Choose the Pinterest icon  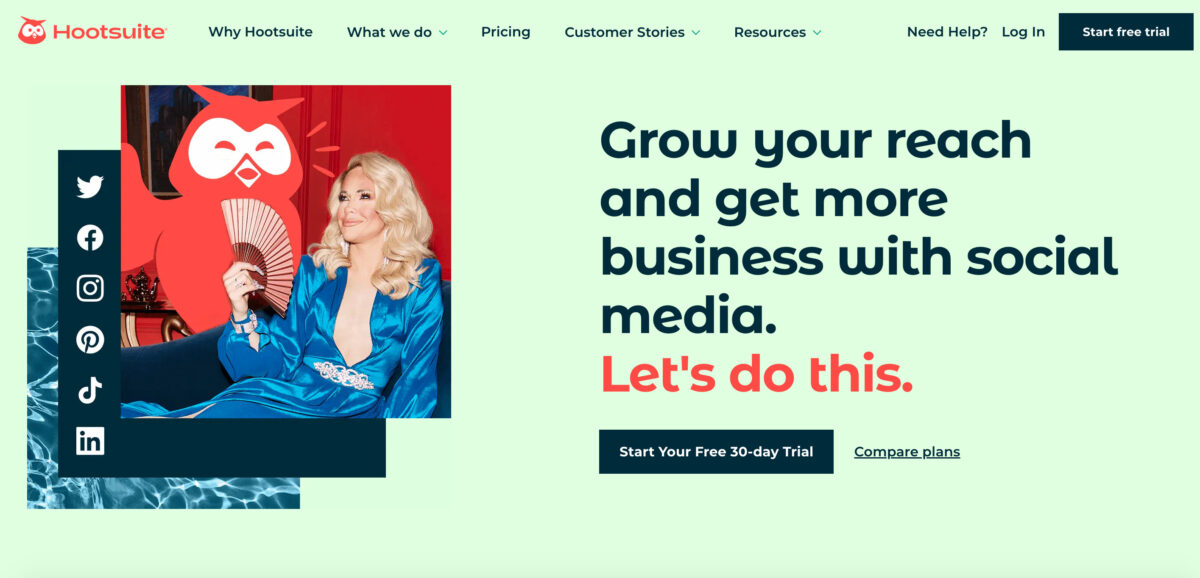tap(90, 340)
